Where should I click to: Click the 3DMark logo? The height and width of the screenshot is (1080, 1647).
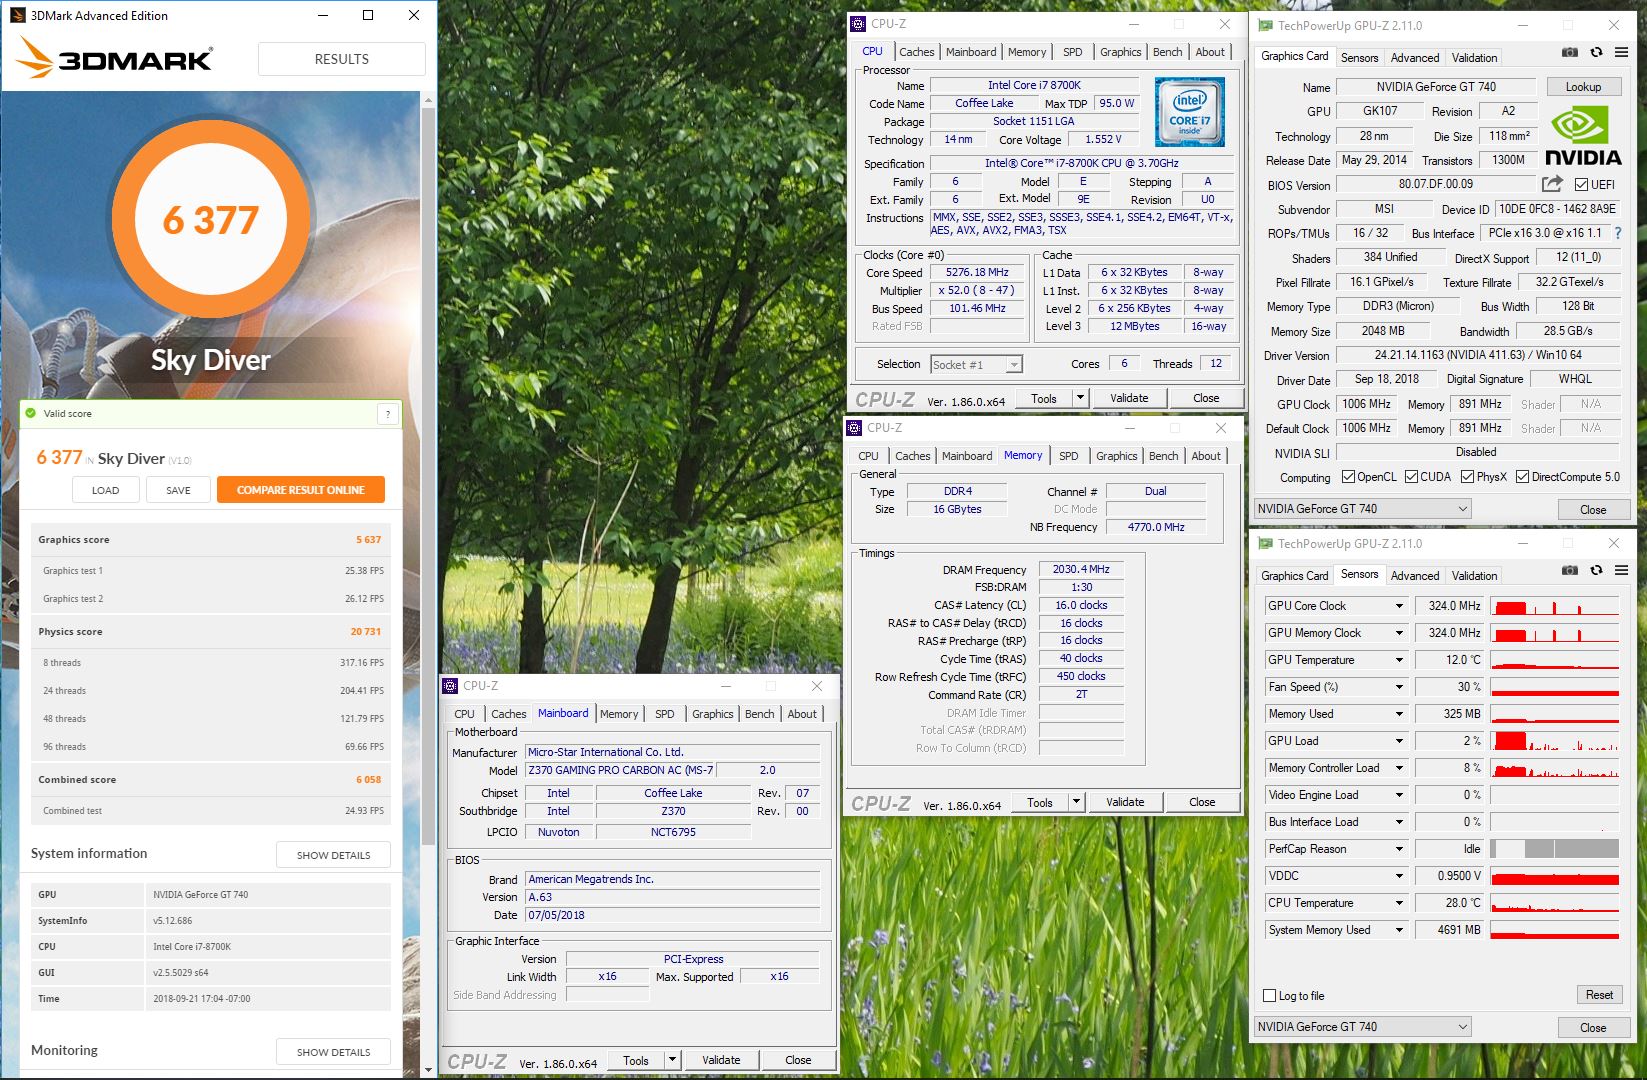114,58
